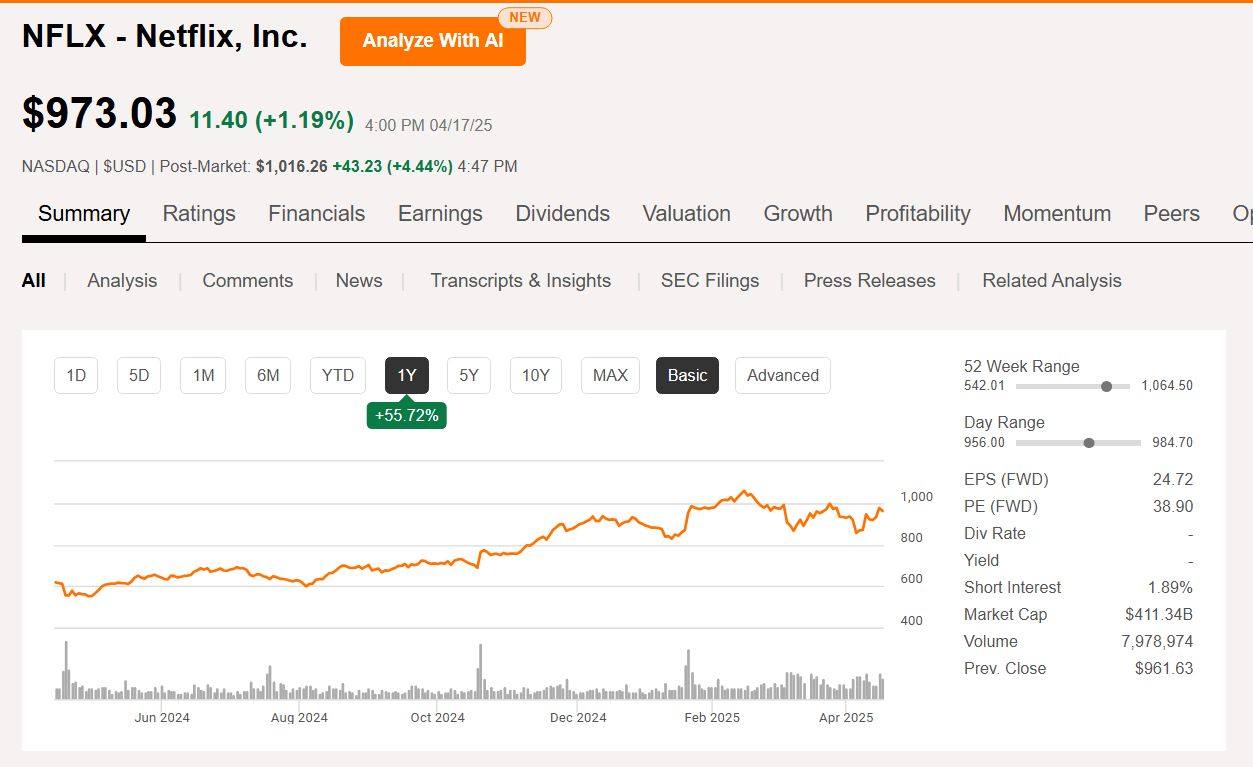Select the 1D chart timeframe
Image resolution: width=1253 pixels, height=767 pixels.
tap(75, 375)
